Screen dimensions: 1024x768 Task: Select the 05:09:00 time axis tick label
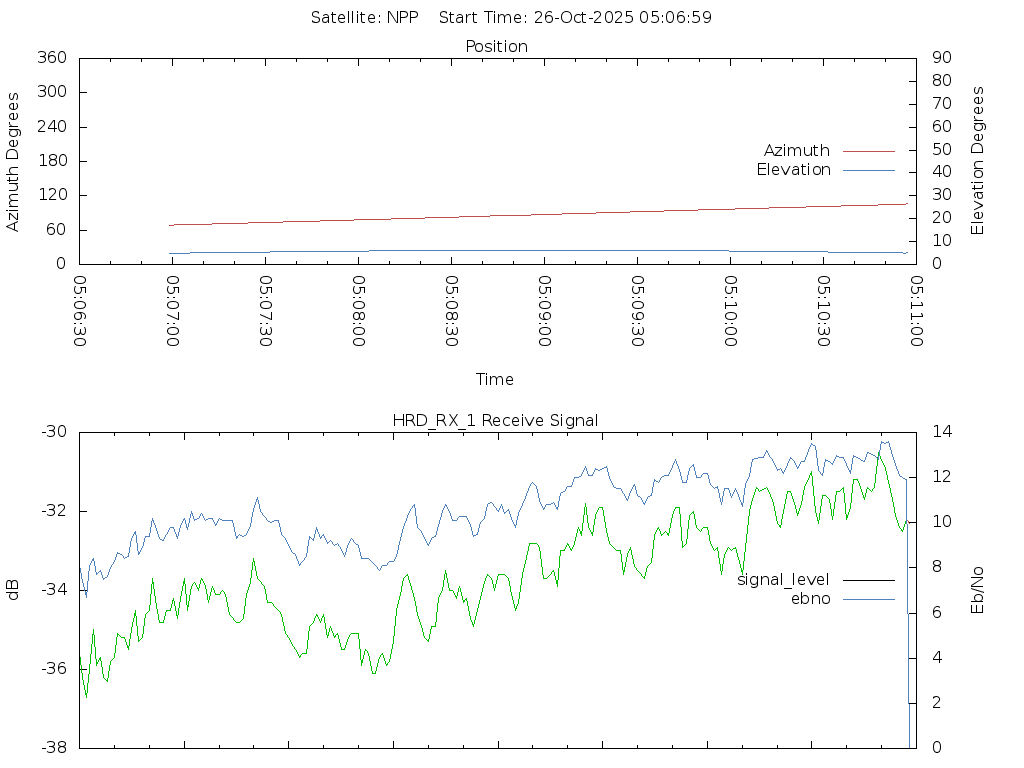point(544,311)
